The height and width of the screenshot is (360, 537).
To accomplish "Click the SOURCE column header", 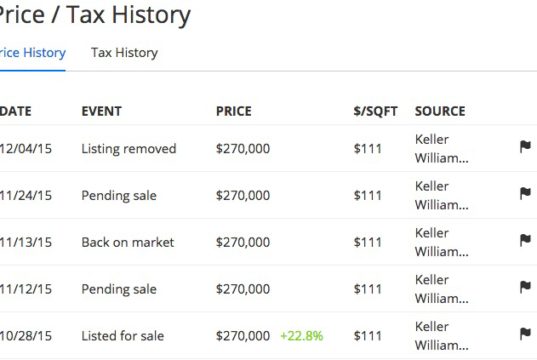I will coord(440,111).
